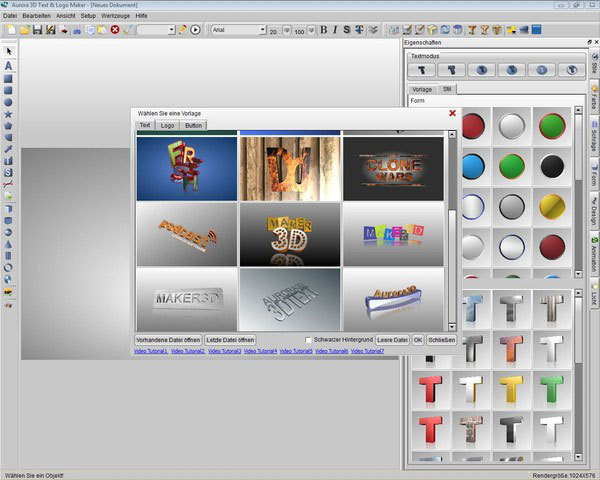Click 'Vorhandene Datei öffnen' button

point(168,340)
